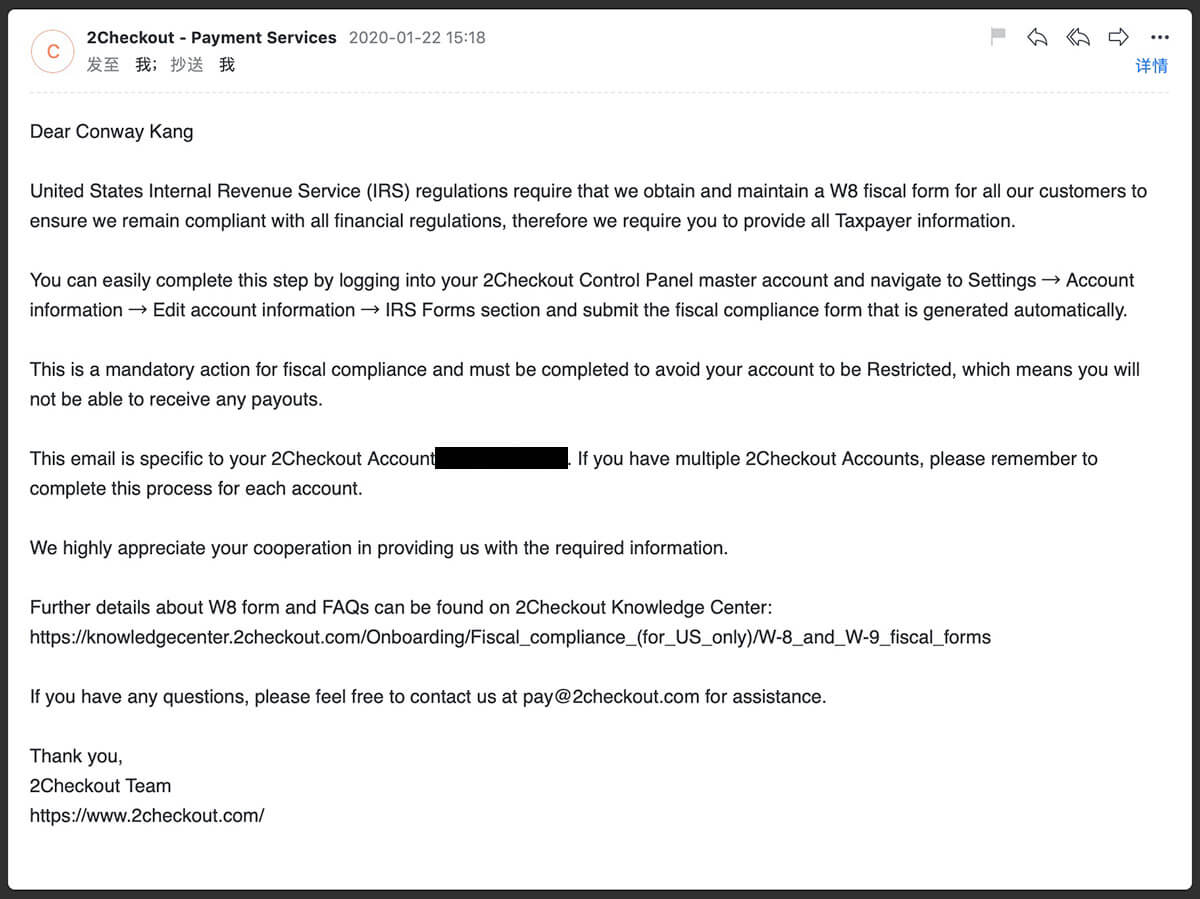This screenshot has width=1200, height=899.
Task: Open the 2Checkout Knowledge Center URL
Action: pos(510,637)
